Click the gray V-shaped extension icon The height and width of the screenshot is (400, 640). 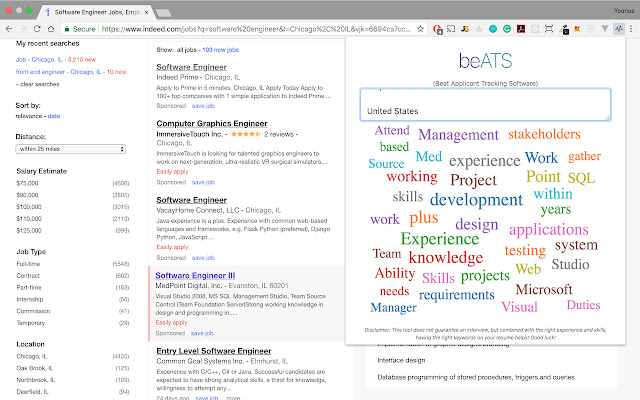(605, 29)
